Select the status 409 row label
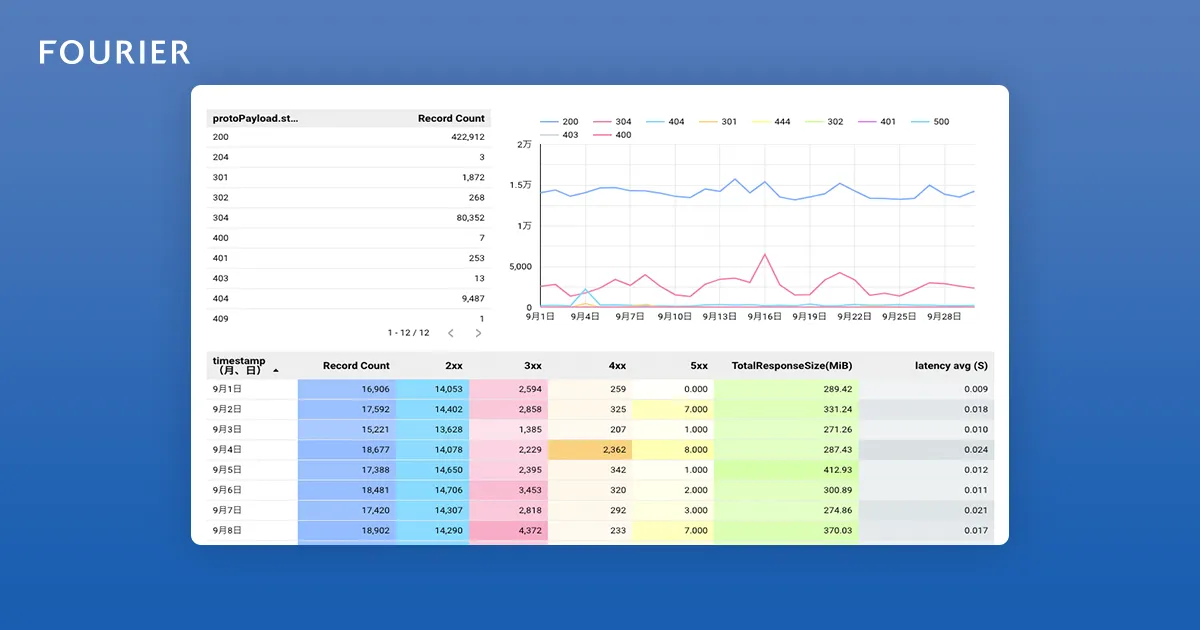 221,319
